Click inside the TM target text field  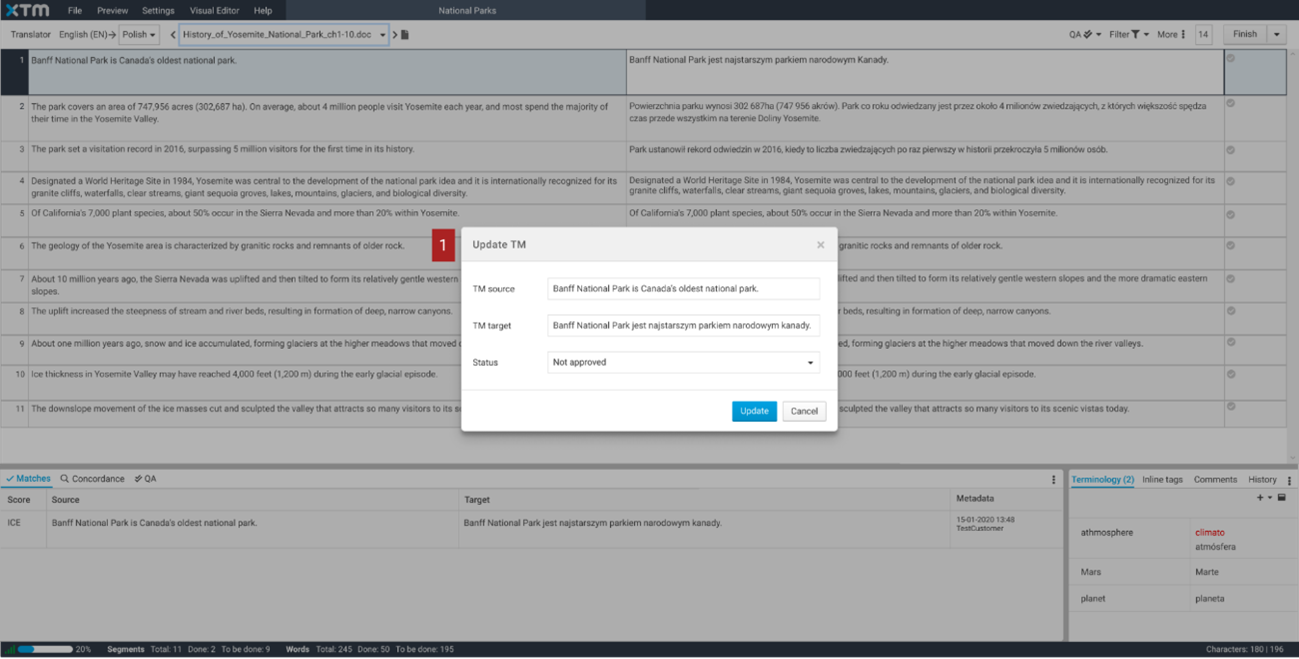pos(683,325)
